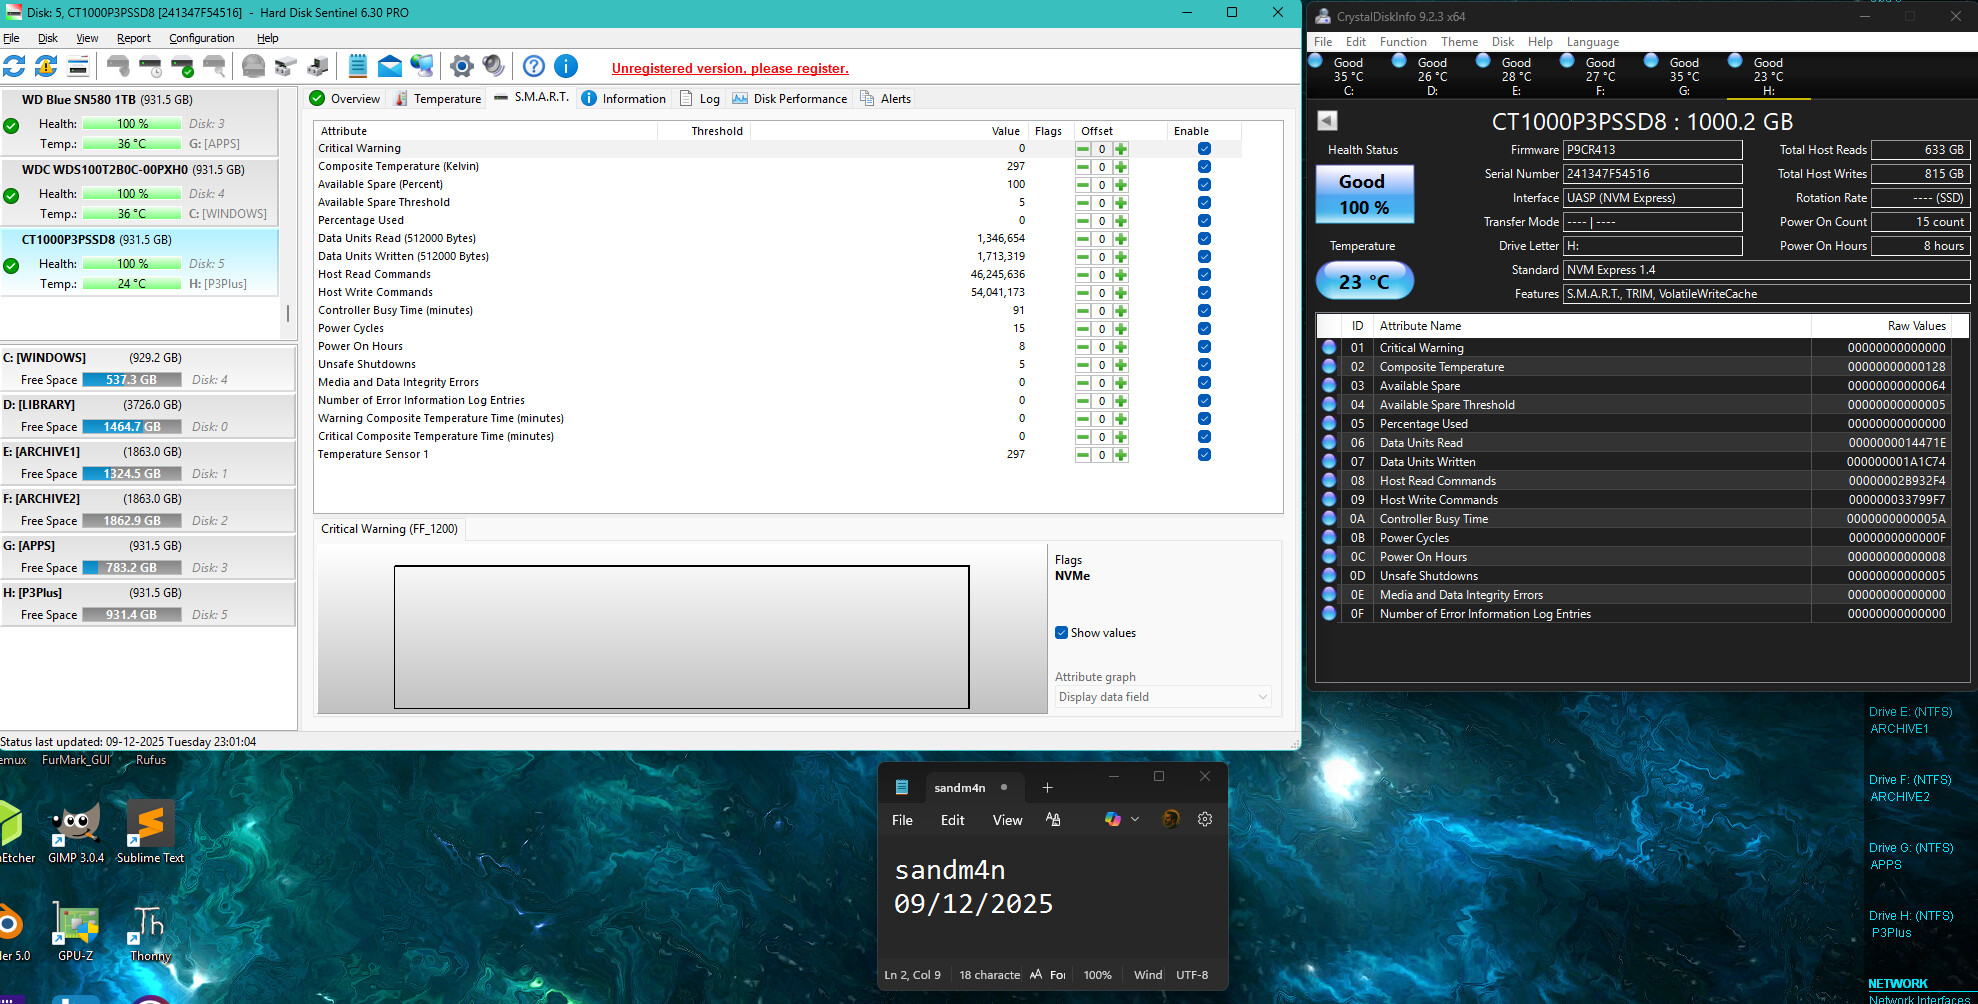
Task: Open Notepad settings gear icon
Action: pos(1205,819)
